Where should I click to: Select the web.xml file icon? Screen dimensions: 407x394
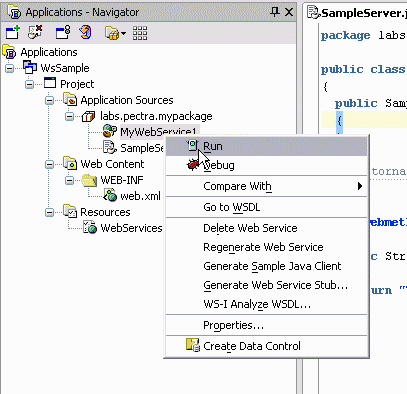(110, 196)
